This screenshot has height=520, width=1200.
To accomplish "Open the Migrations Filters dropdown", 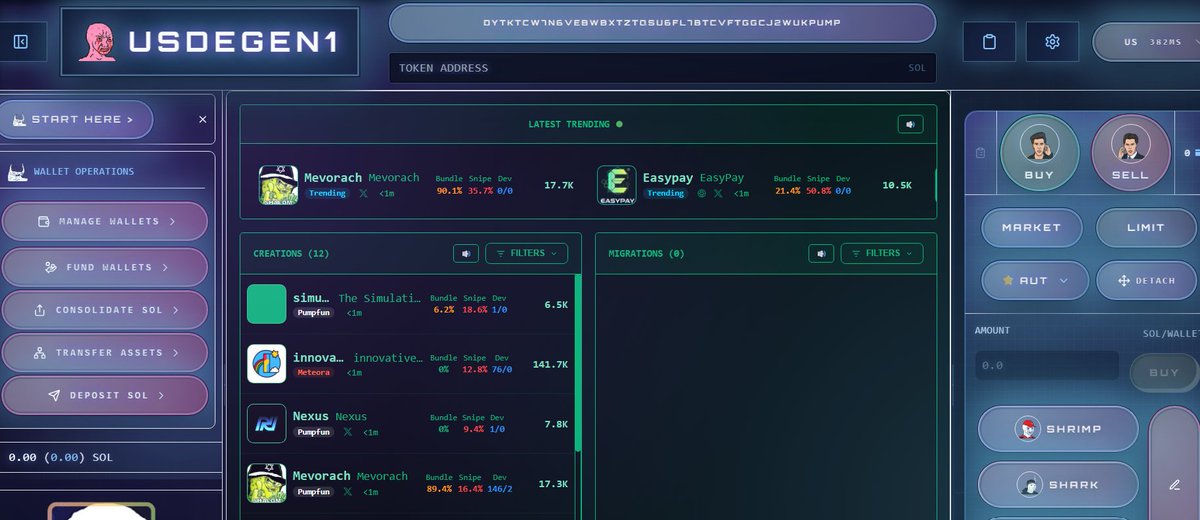I will coord(882,254).
